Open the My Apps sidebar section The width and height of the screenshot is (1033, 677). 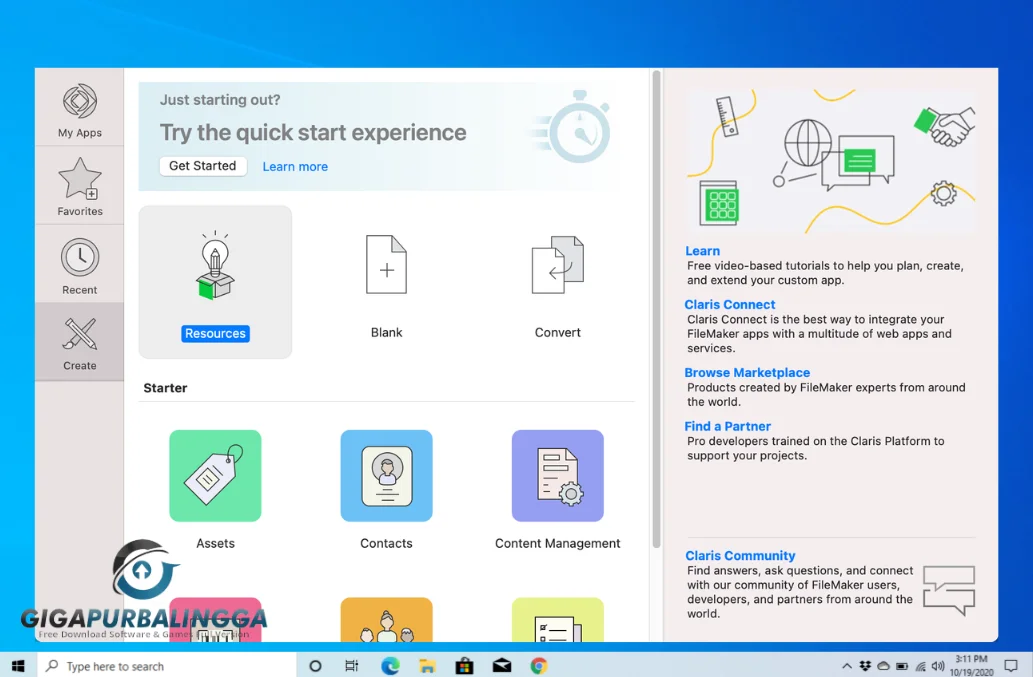click(x=80, y=109)
